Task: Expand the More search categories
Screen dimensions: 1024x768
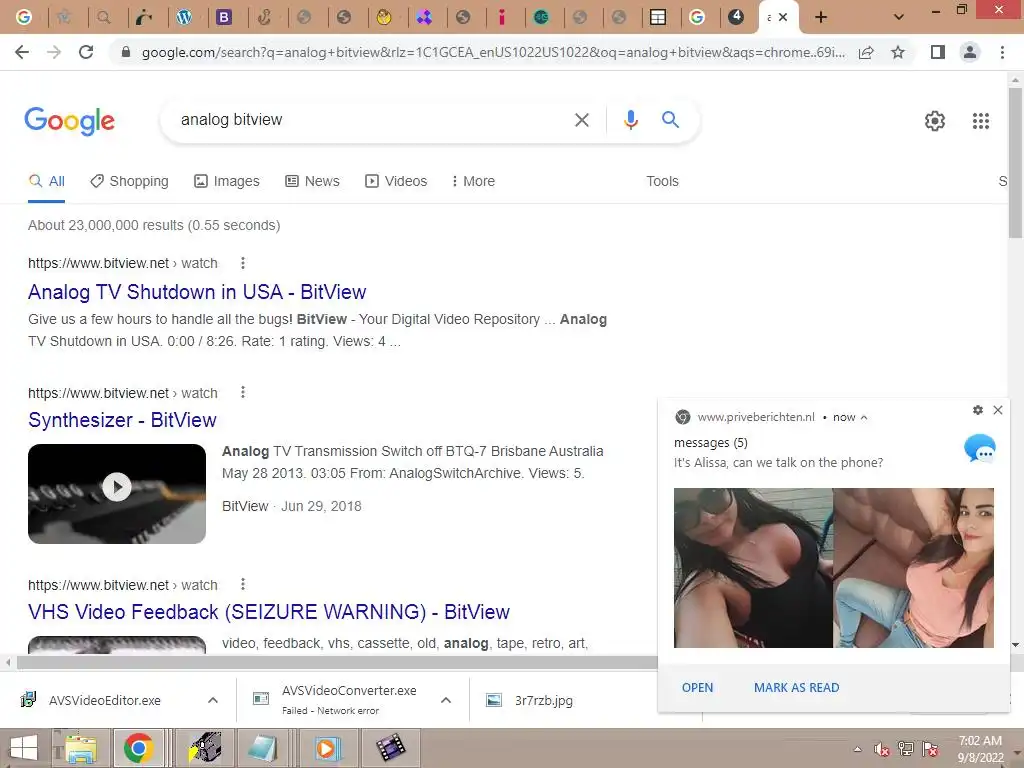Action: 473,182
